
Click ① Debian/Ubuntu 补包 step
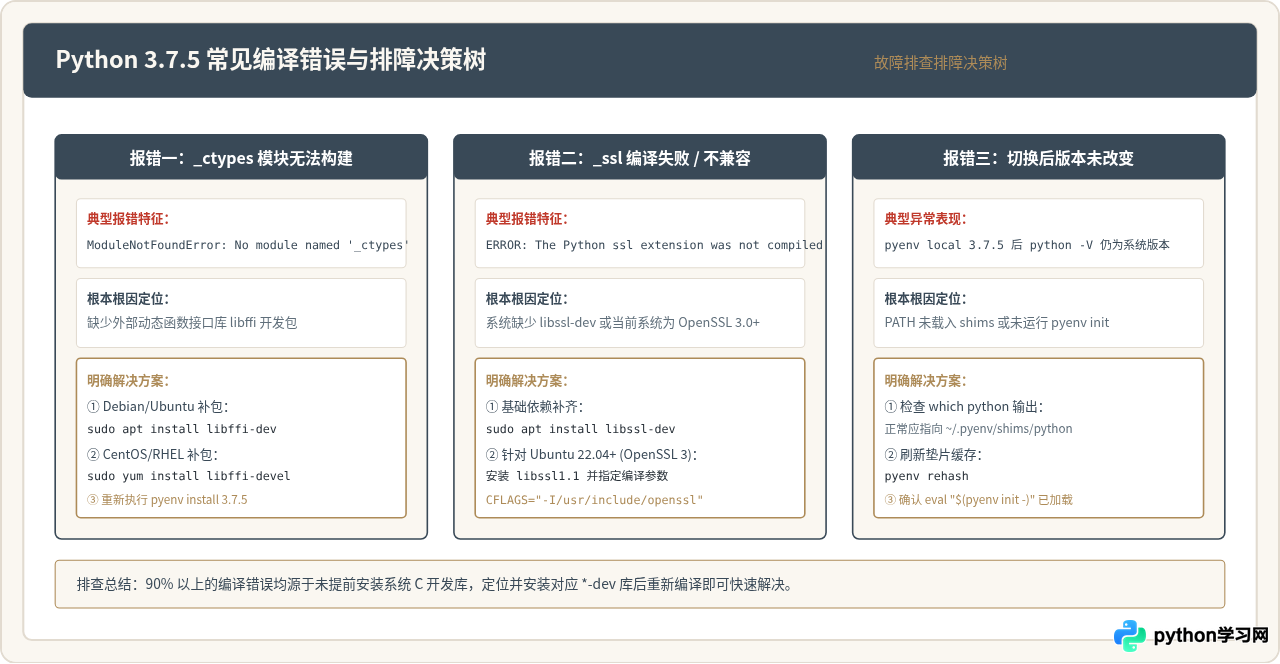point(158,407)
